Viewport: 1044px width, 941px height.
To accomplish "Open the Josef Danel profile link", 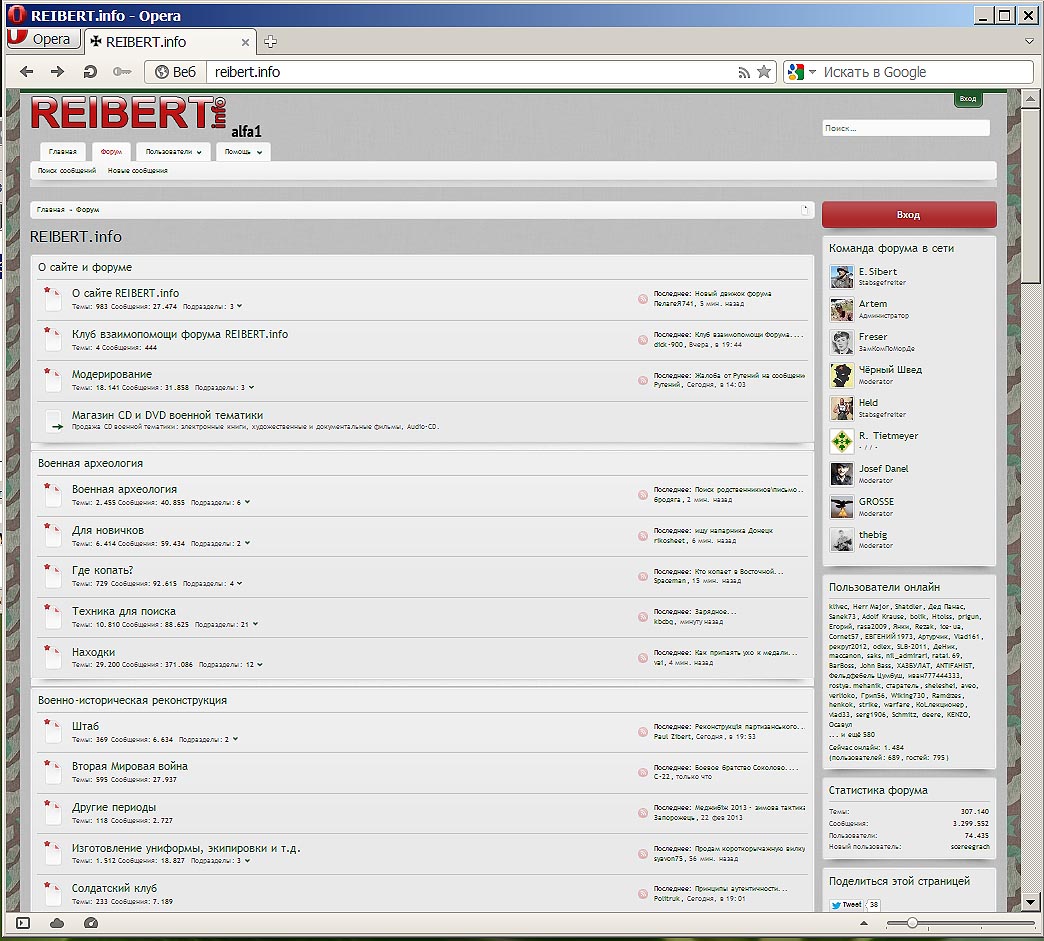I will pyautogui.click(x=883, y=469).
